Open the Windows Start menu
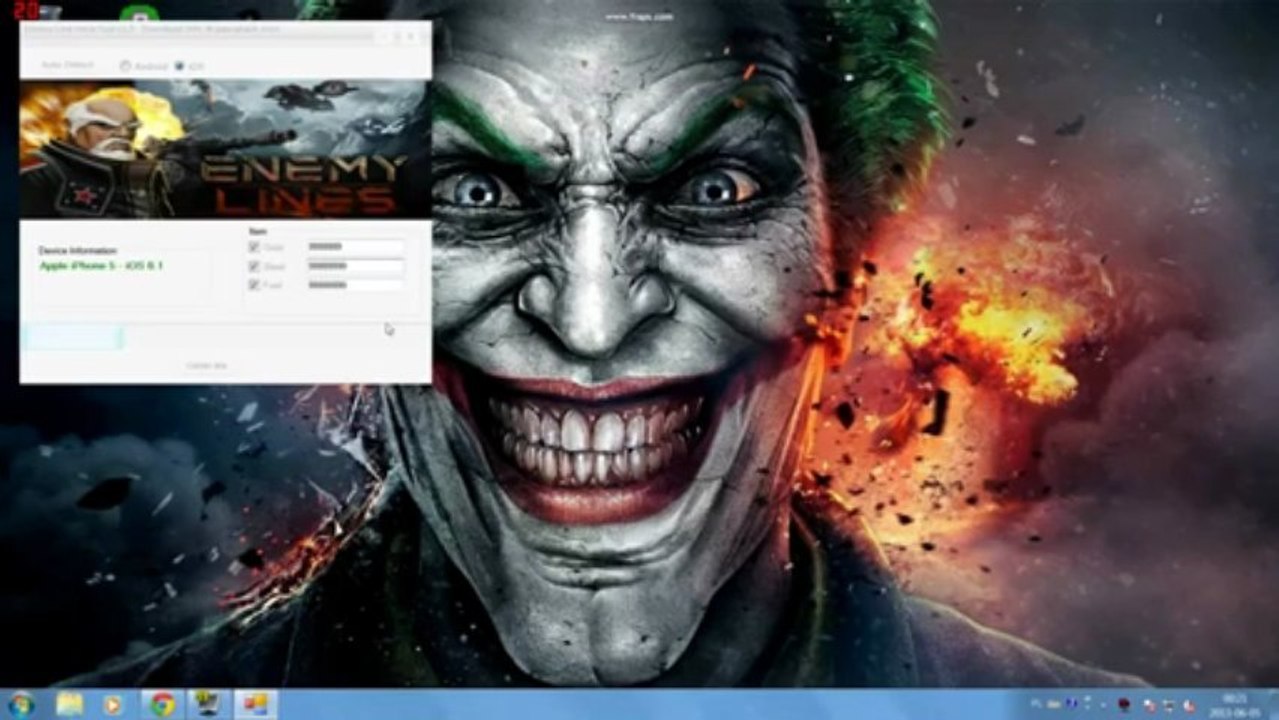The image size is (1279, 720). click(20, 705)
